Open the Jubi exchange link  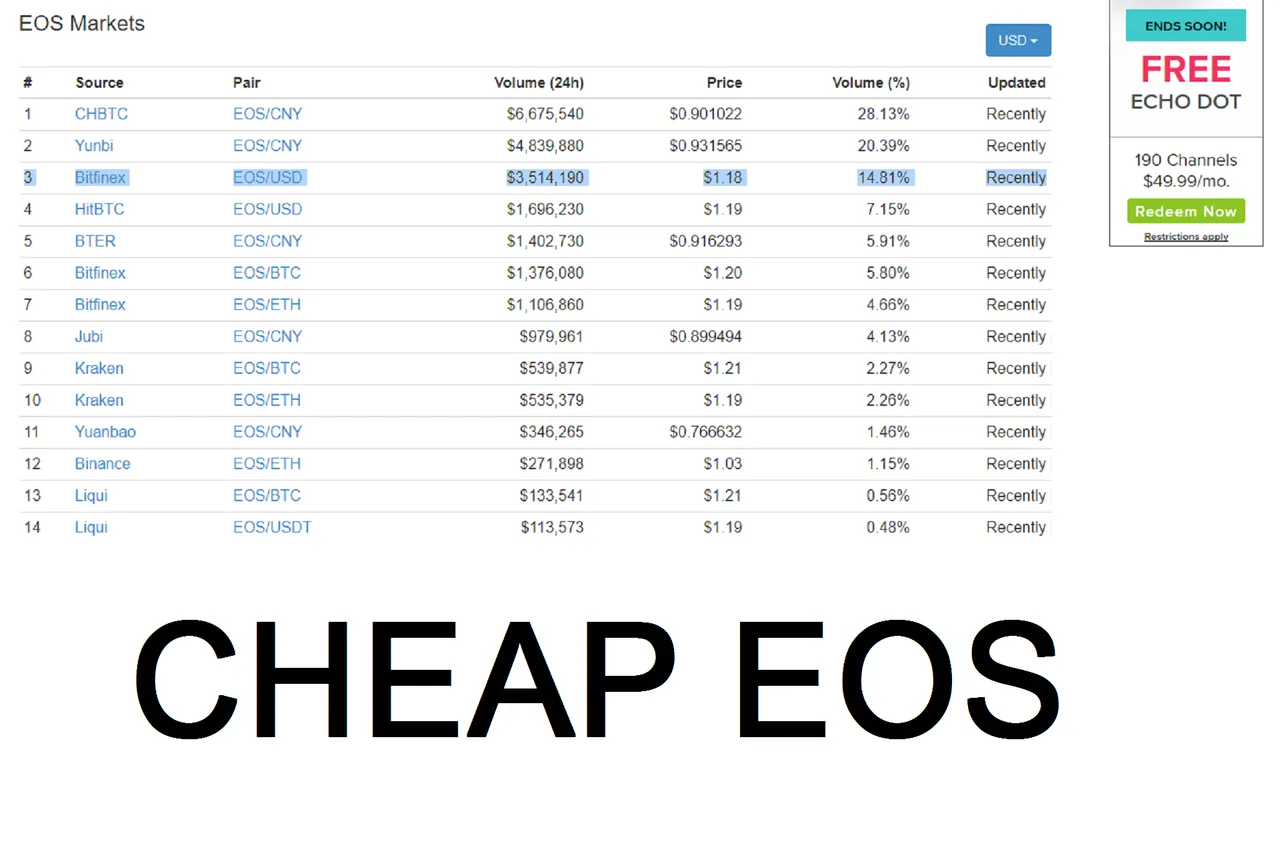89,337
